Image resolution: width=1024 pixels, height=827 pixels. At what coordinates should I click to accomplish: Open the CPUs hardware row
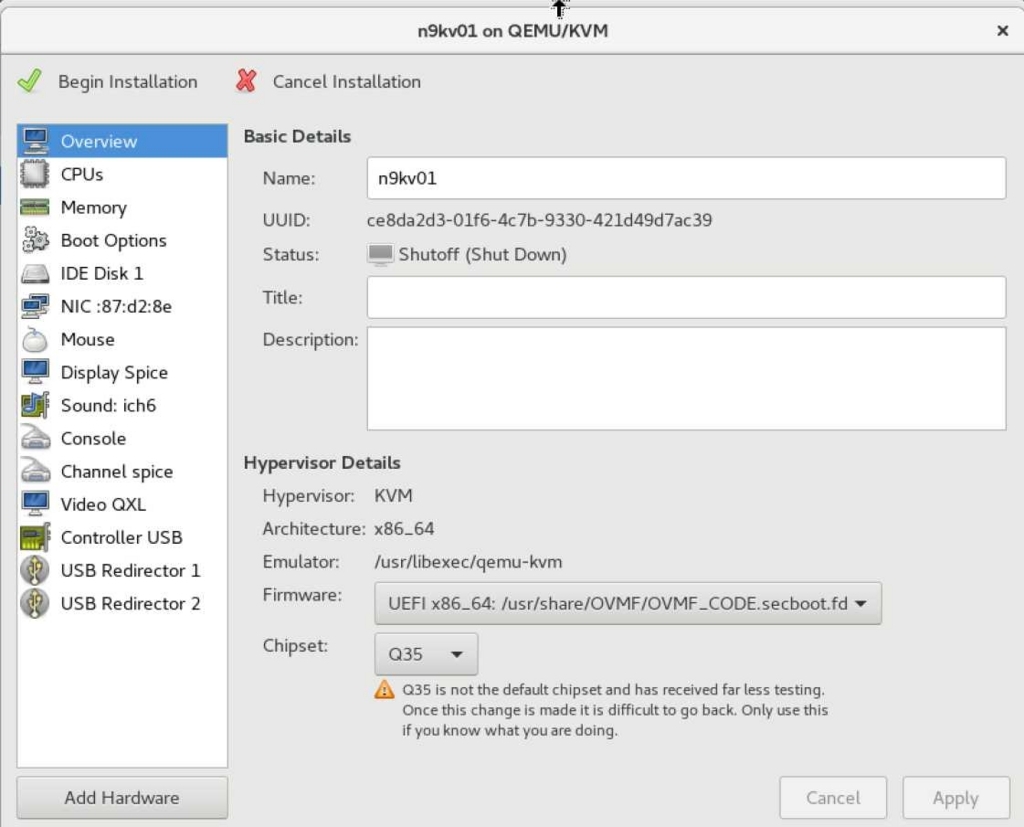pos(122,174)
